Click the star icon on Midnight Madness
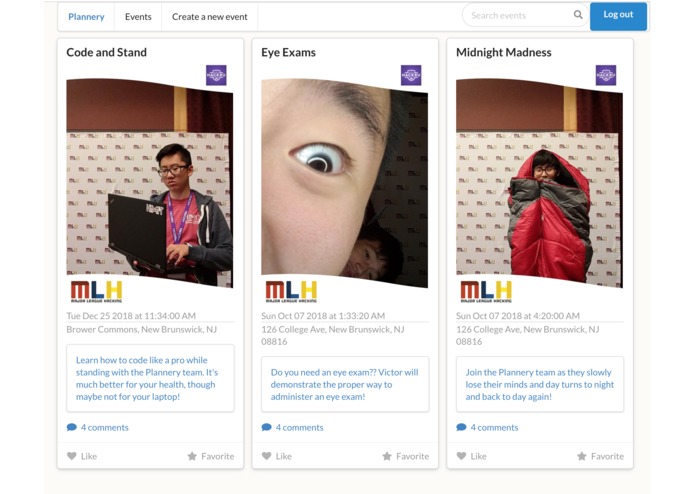695x494 pixels. point(582,456)
